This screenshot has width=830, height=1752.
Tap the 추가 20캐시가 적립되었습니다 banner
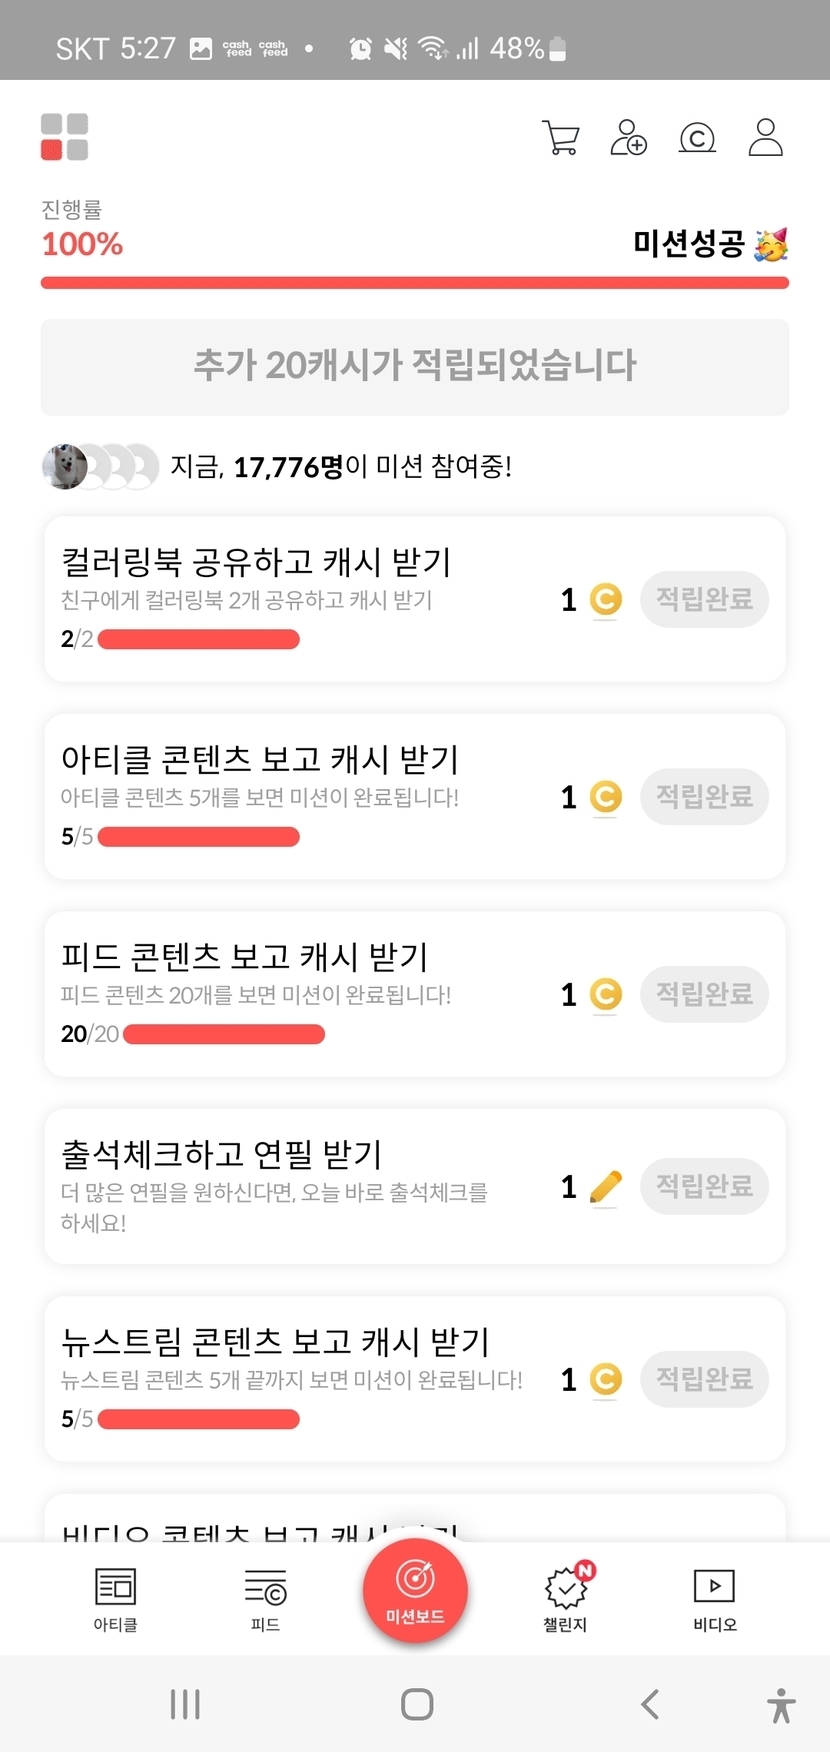click(415, 366)
